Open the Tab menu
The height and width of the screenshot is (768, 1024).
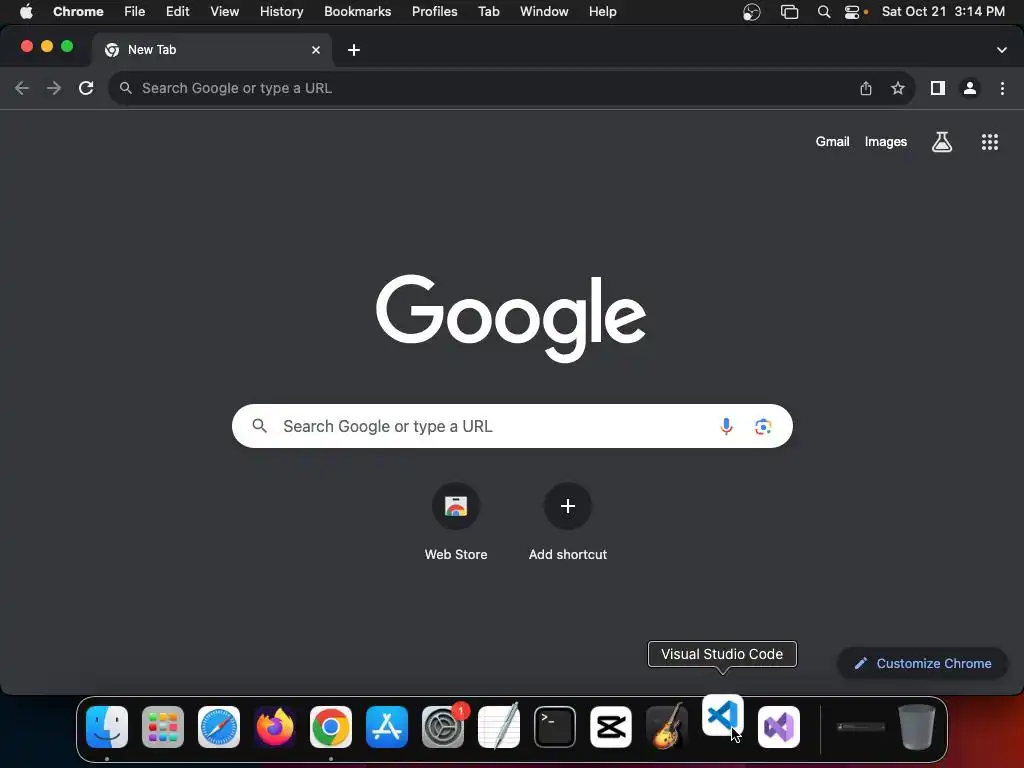[x=488, y=12]
